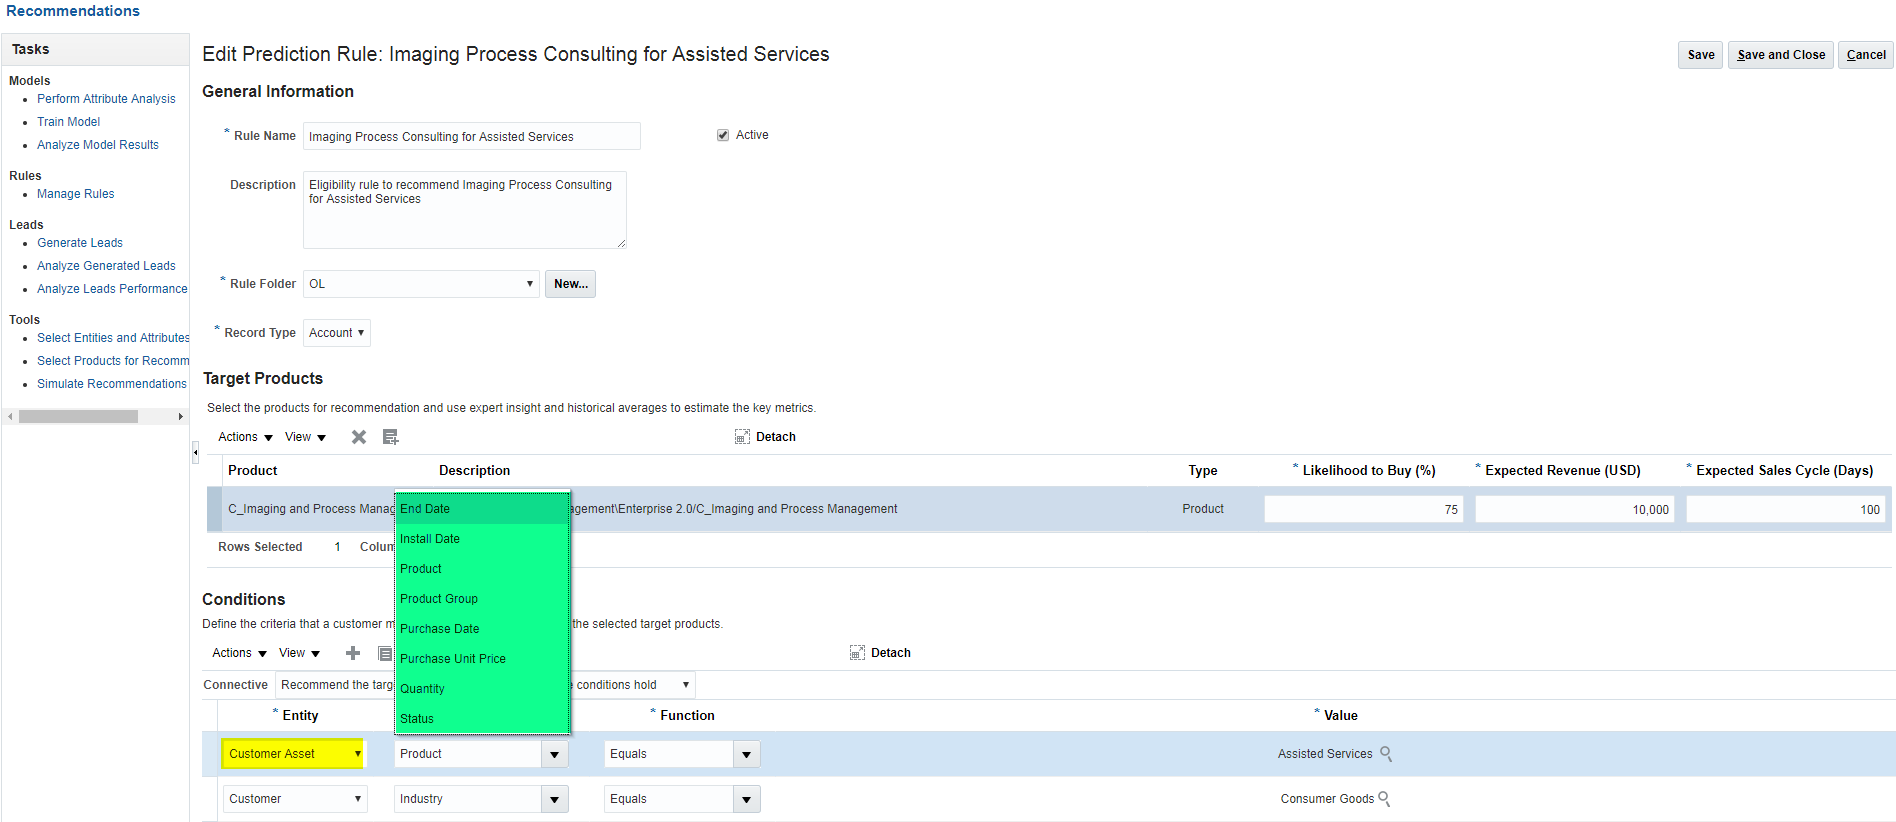
Task: Collapse the Tasks pane with splitter arrow
Action: click(195, 453)
